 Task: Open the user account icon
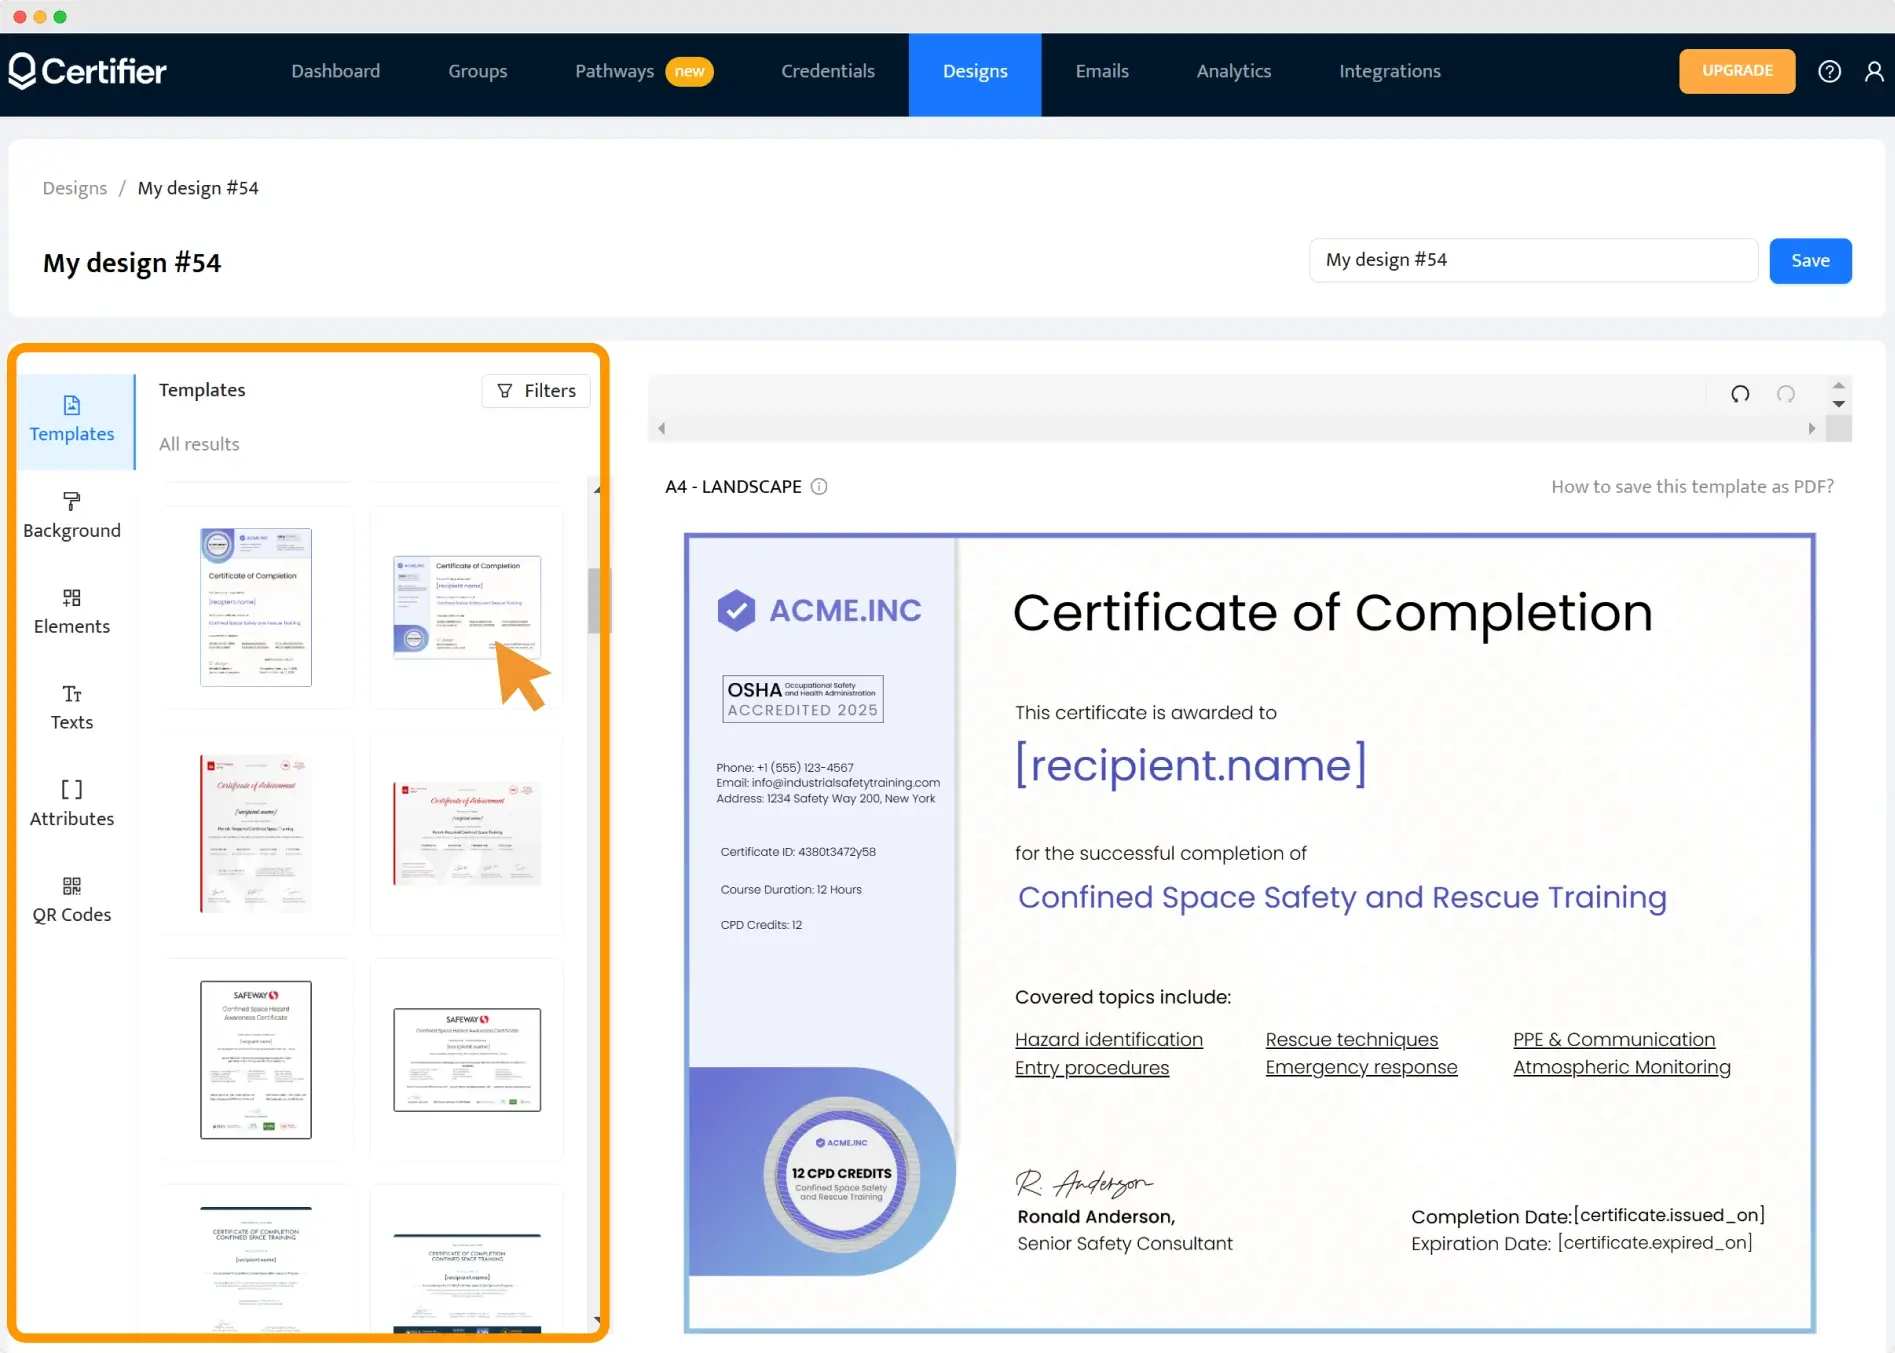click(1874, 71)
